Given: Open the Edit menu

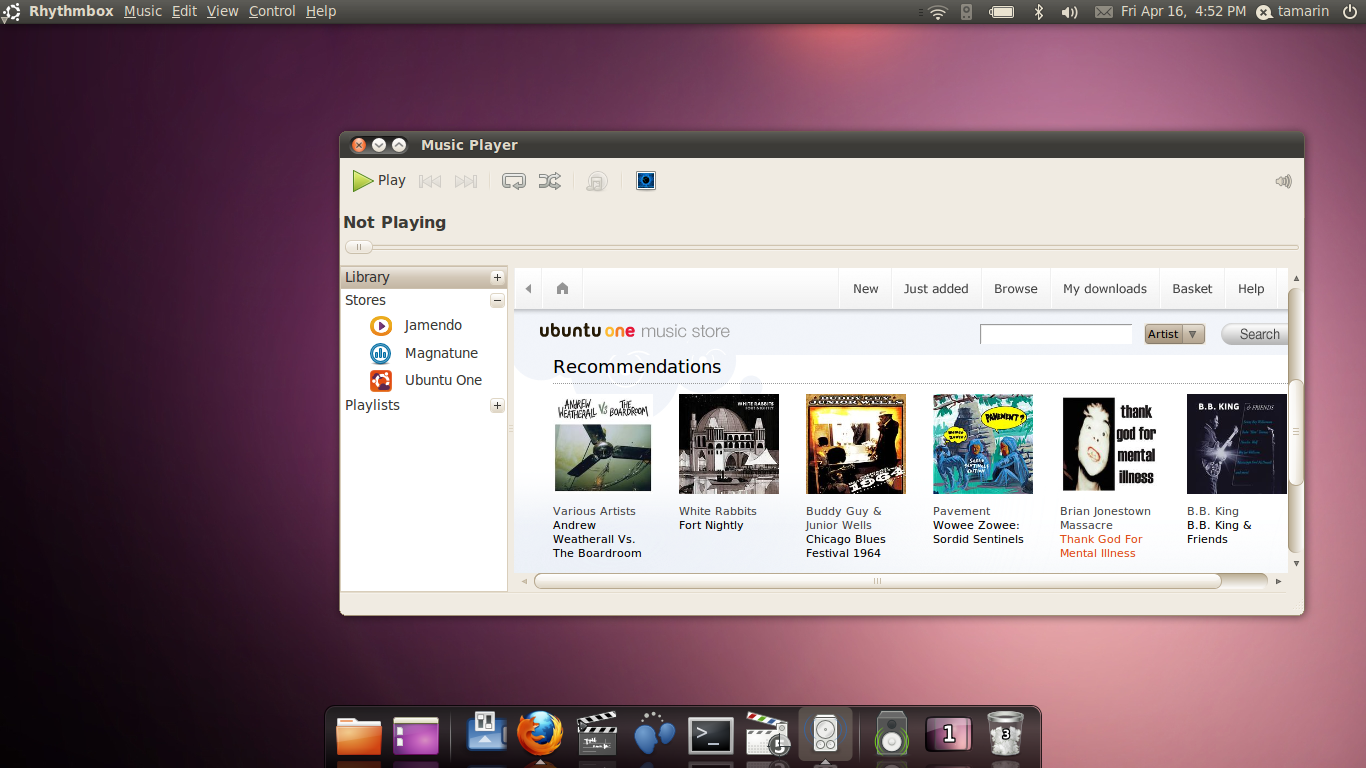Looking at the screenshot, I should point(184,11).
